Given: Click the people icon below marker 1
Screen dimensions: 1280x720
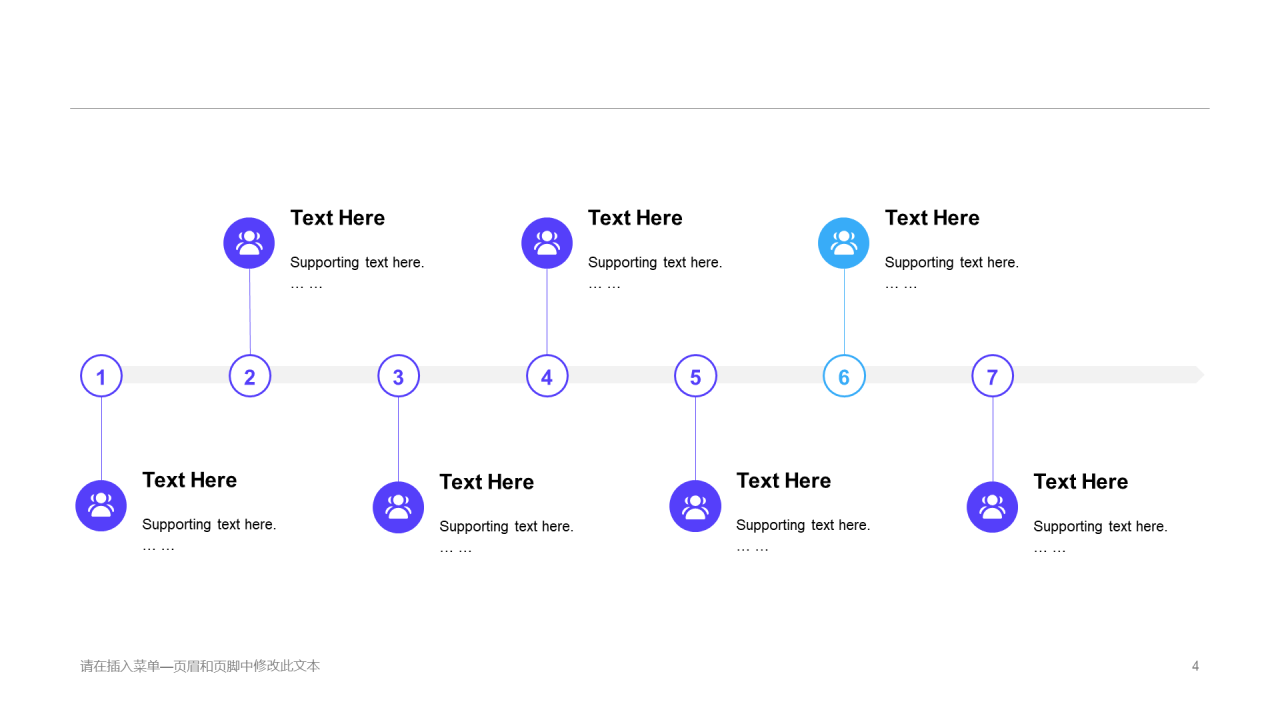Looking at the screenshot, I should pos(101,506).
